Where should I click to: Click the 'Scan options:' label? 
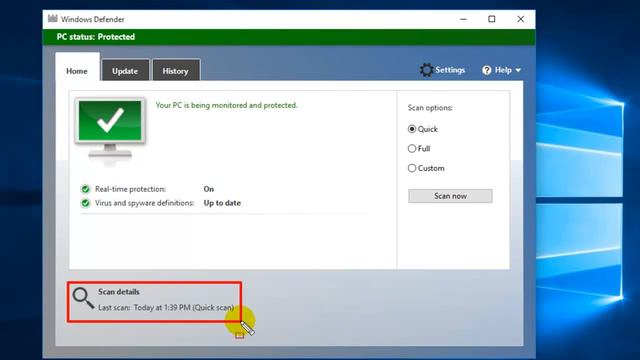(x=430, y=108)
